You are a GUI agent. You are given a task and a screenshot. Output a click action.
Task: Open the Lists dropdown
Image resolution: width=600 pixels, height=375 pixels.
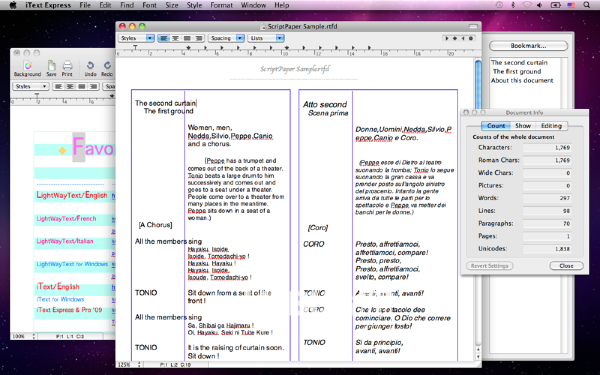[266, 38]
